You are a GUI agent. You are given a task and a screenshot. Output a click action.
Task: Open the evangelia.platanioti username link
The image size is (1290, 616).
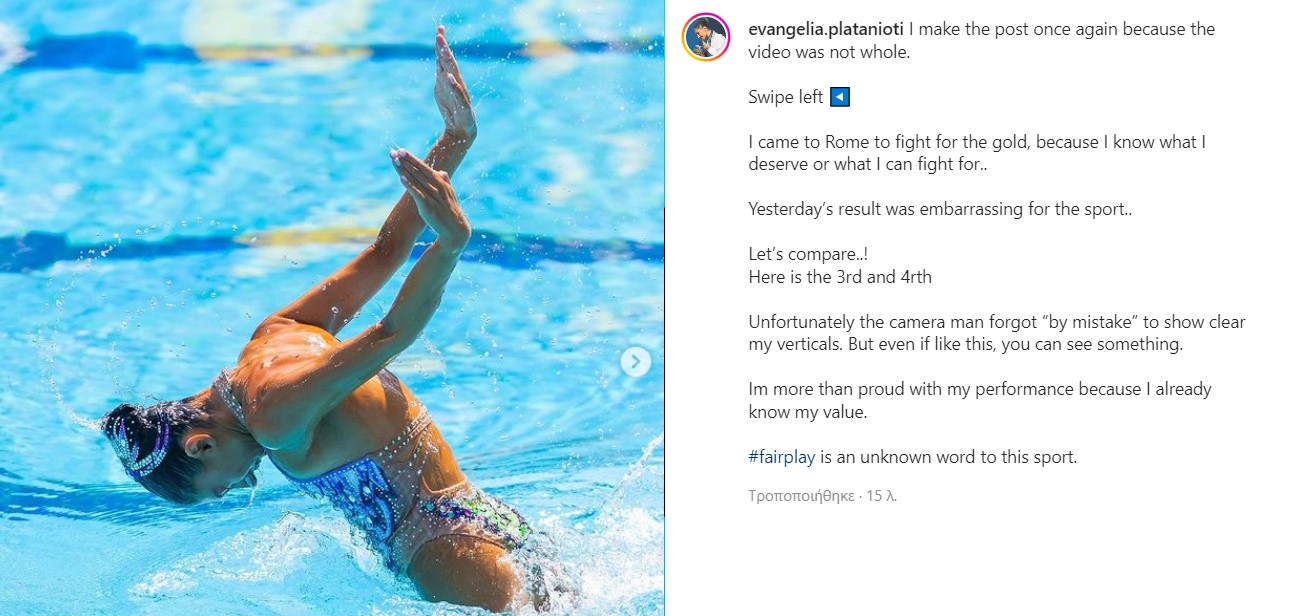[826, 29]
